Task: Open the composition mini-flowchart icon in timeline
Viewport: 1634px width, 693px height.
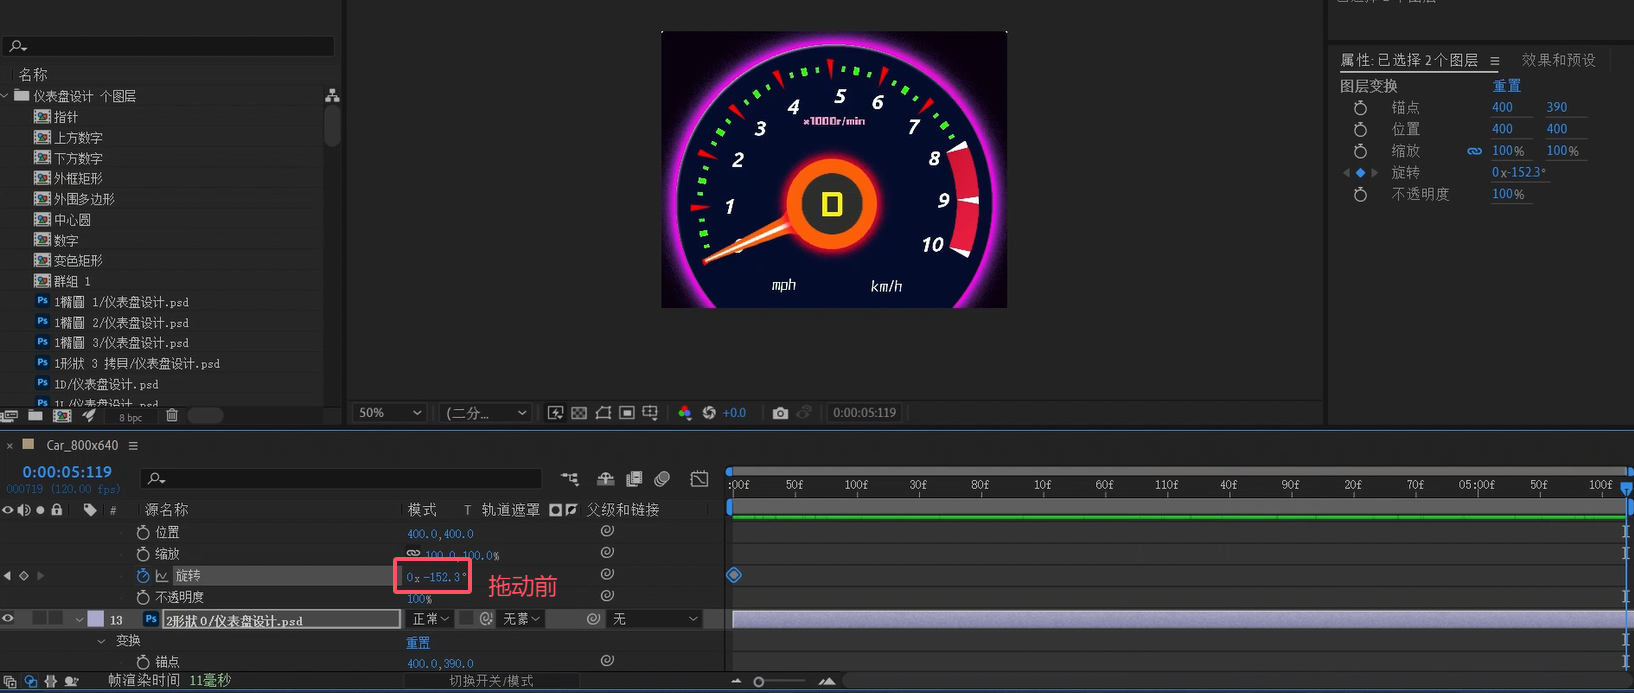Action: [570, 480]
